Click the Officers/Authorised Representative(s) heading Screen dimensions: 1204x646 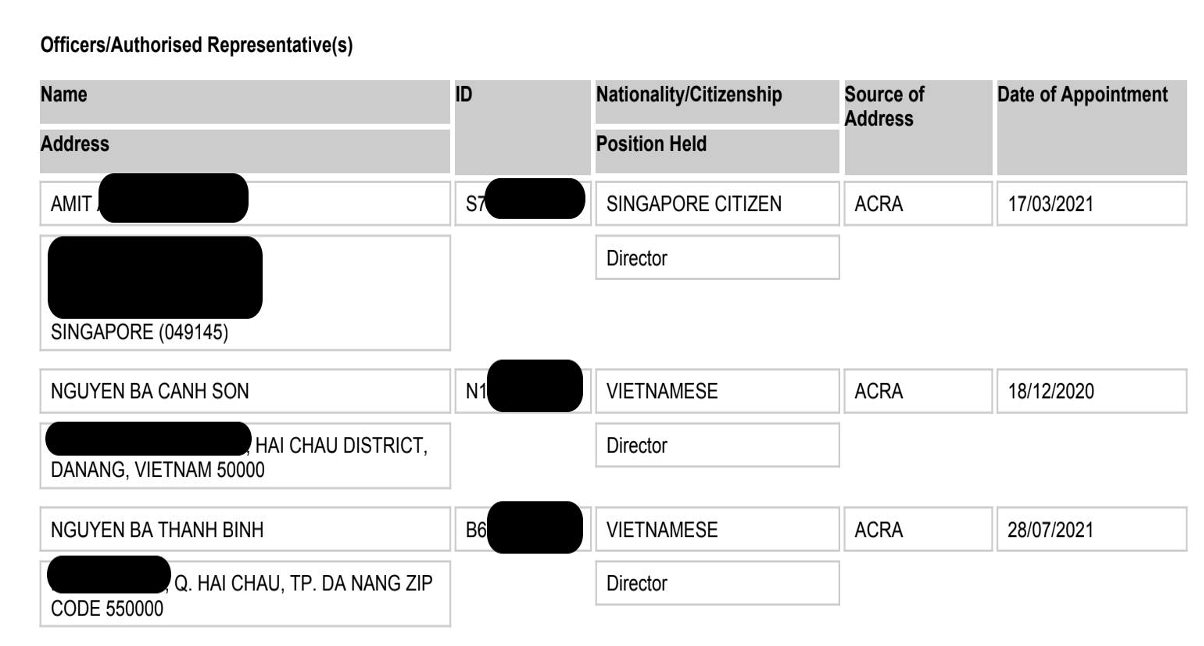tap(196, 45)
